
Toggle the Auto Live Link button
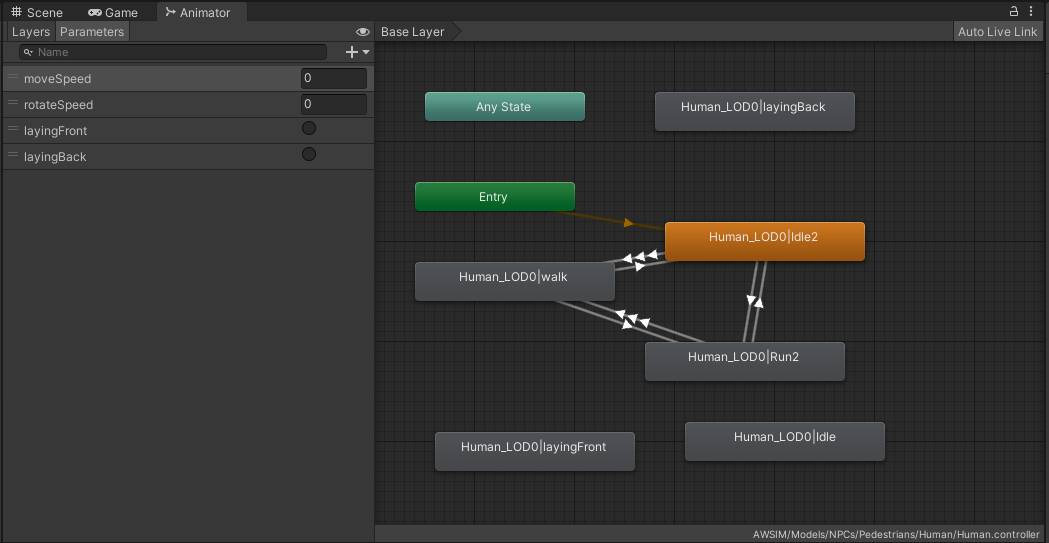997,32
